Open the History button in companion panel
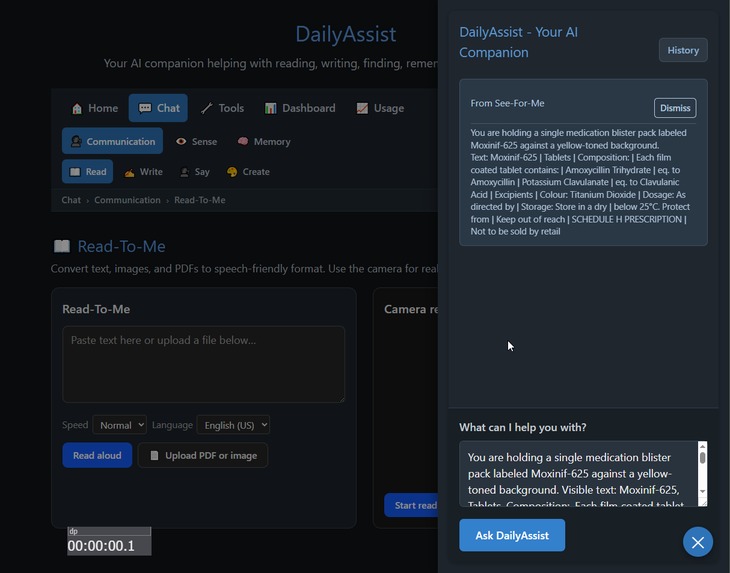The width and height of the screenshot is (730, 573). (x=683, y=50)
